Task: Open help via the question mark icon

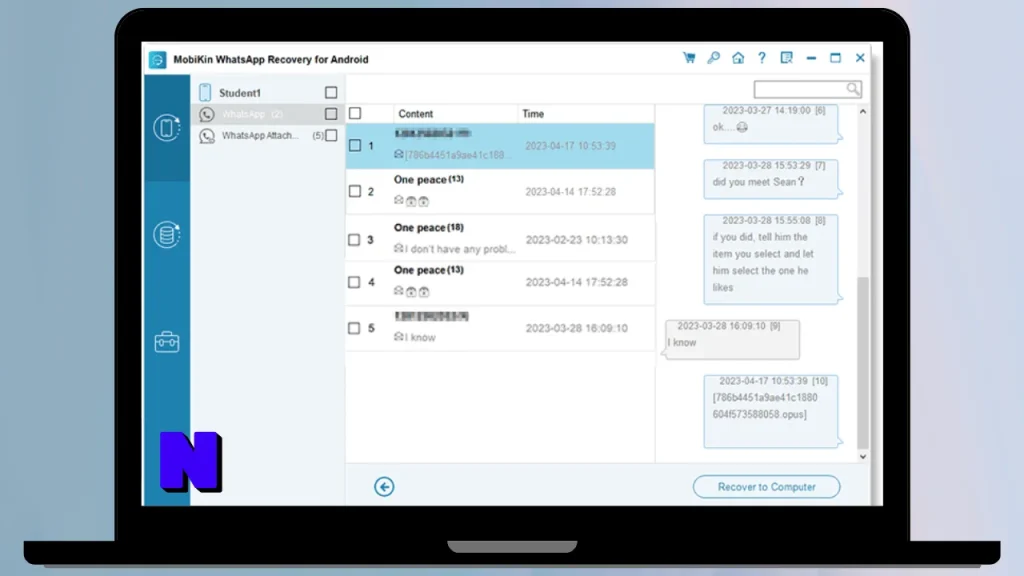Action: [x=761, y=58]
